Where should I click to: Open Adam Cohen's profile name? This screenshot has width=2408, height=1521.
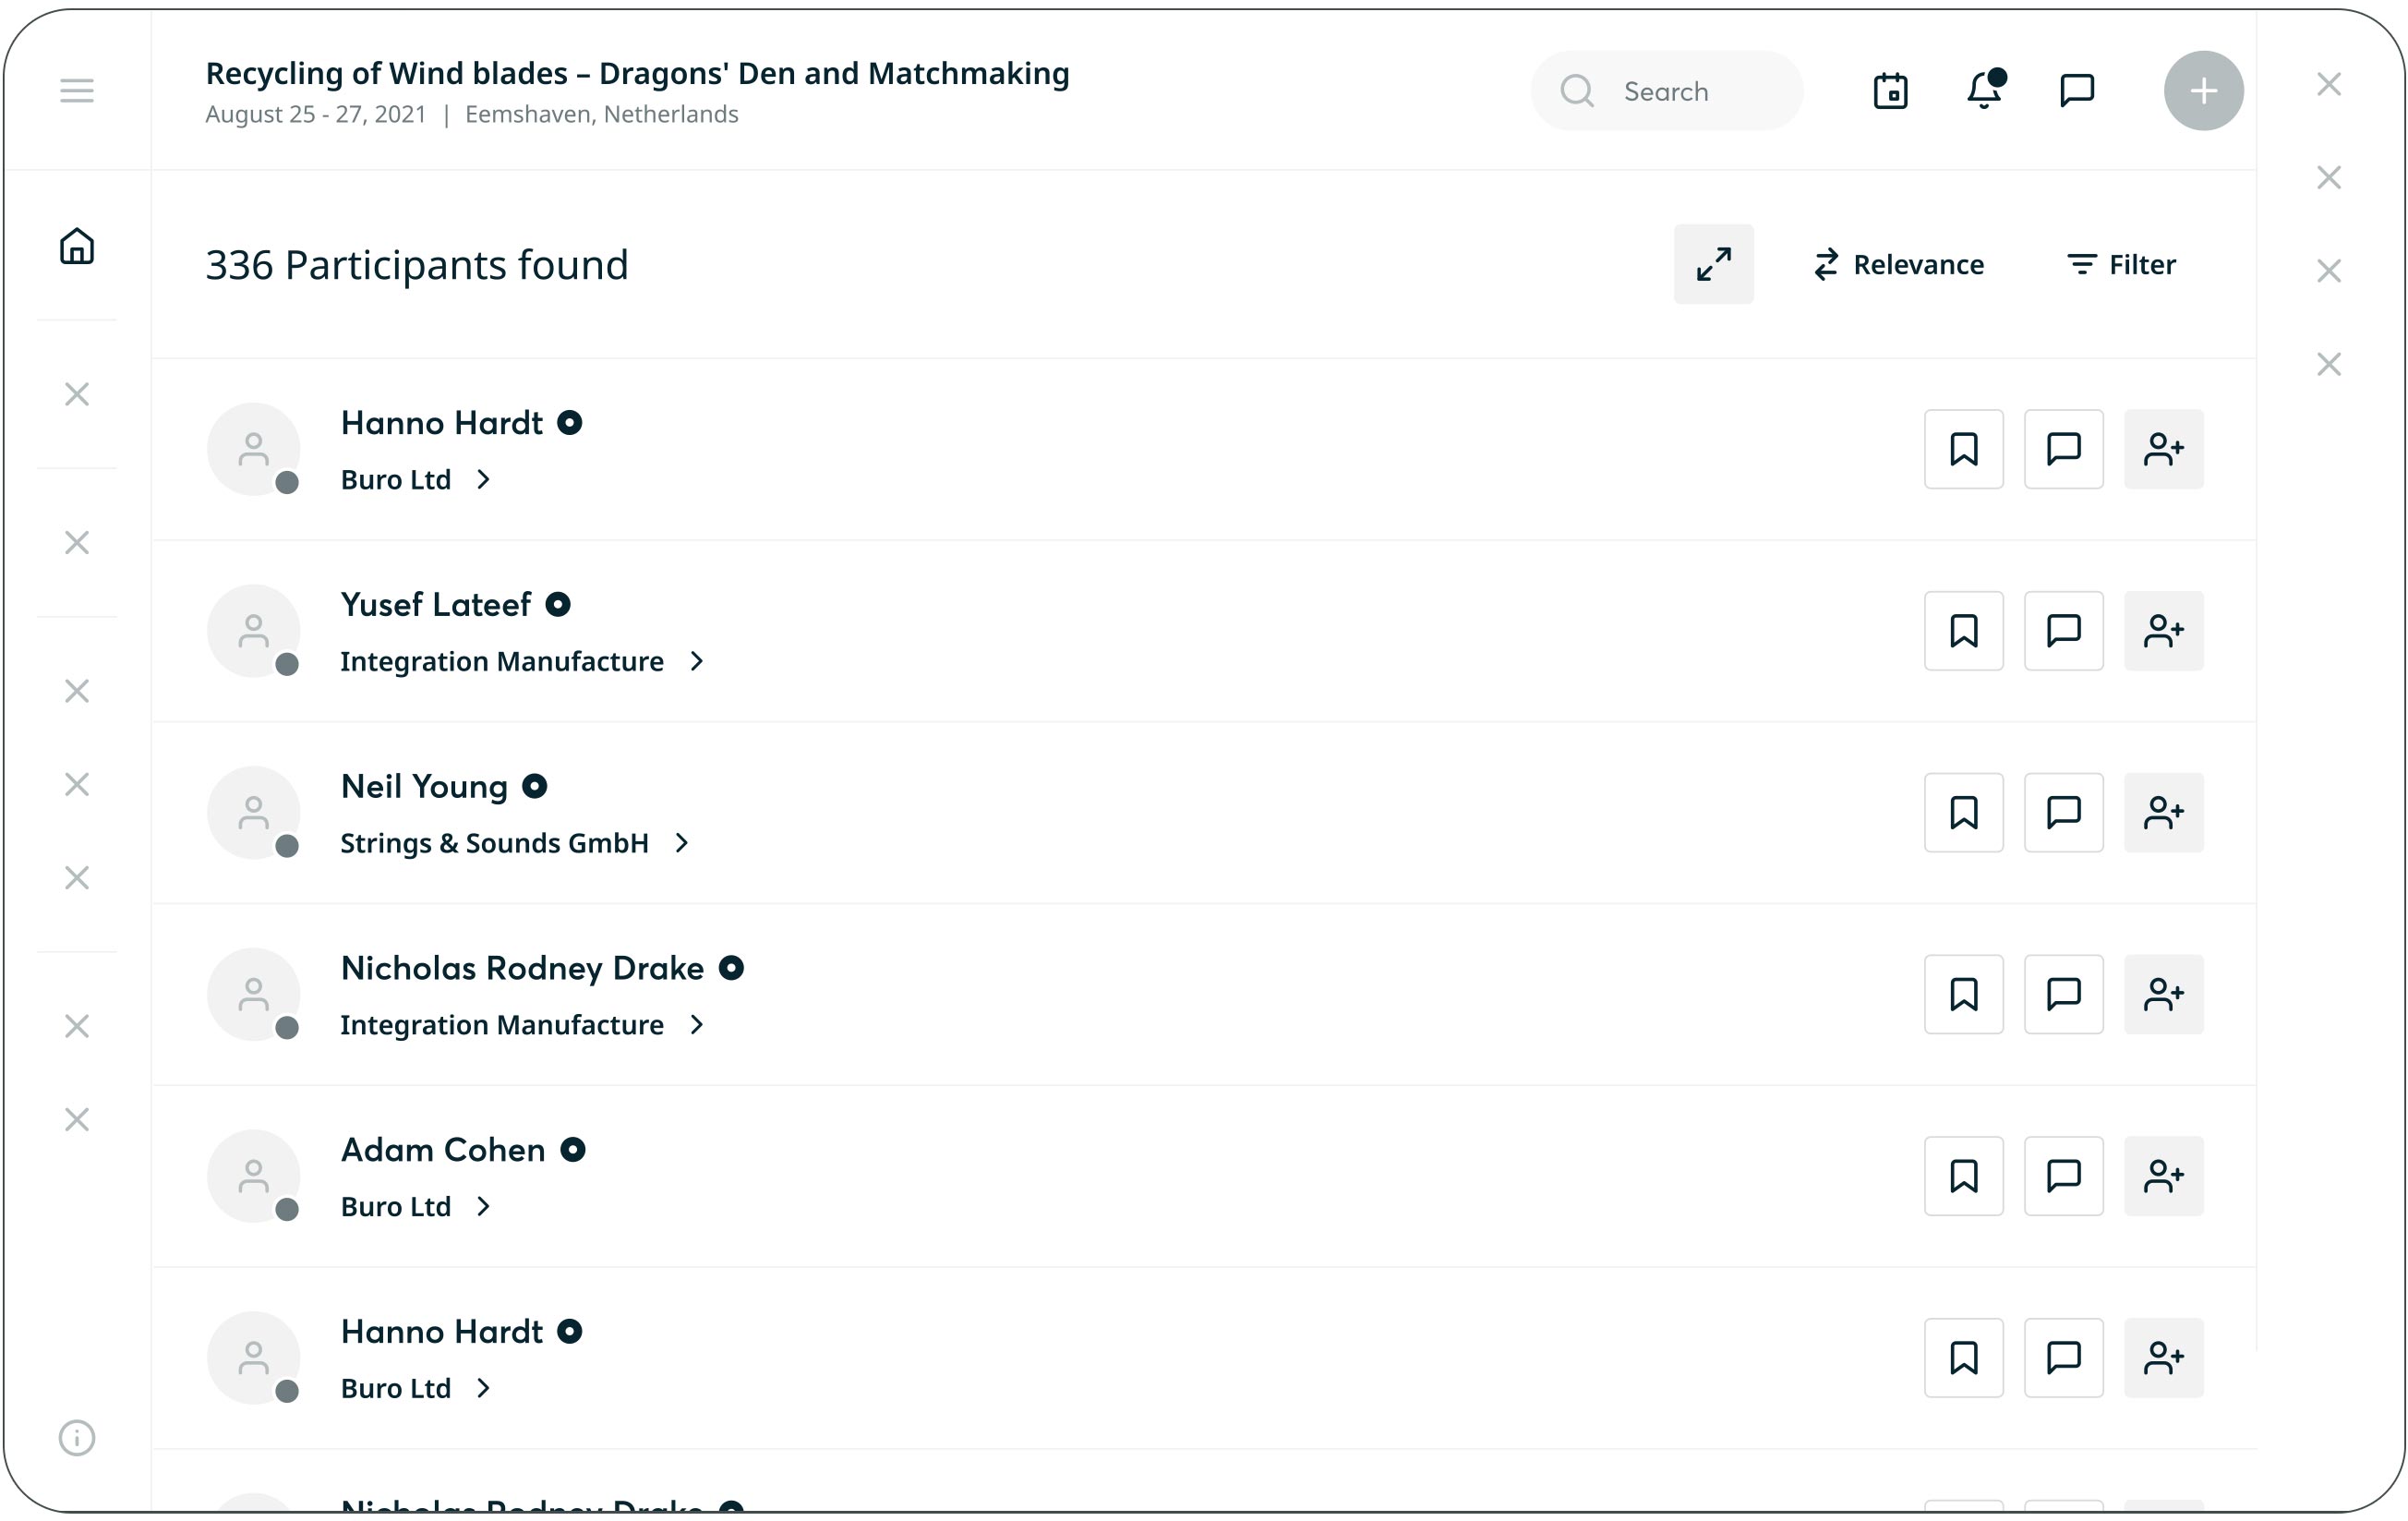point(443,1150)
